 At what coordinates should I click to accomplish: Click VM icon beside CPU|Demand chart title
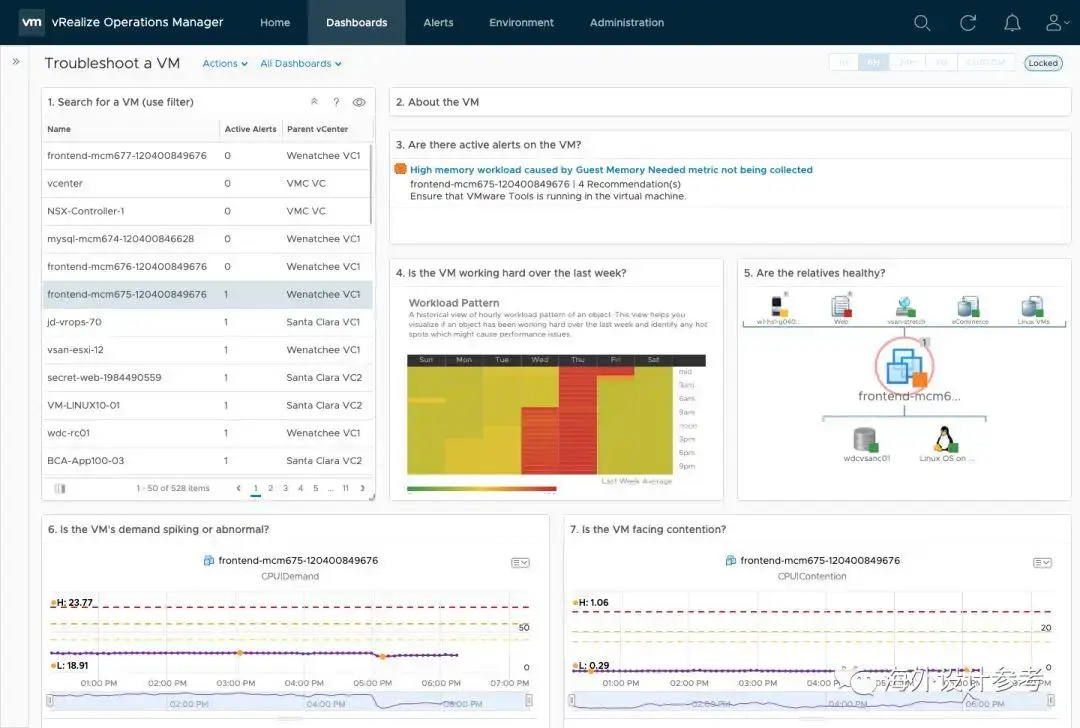[x=209, y=561]
